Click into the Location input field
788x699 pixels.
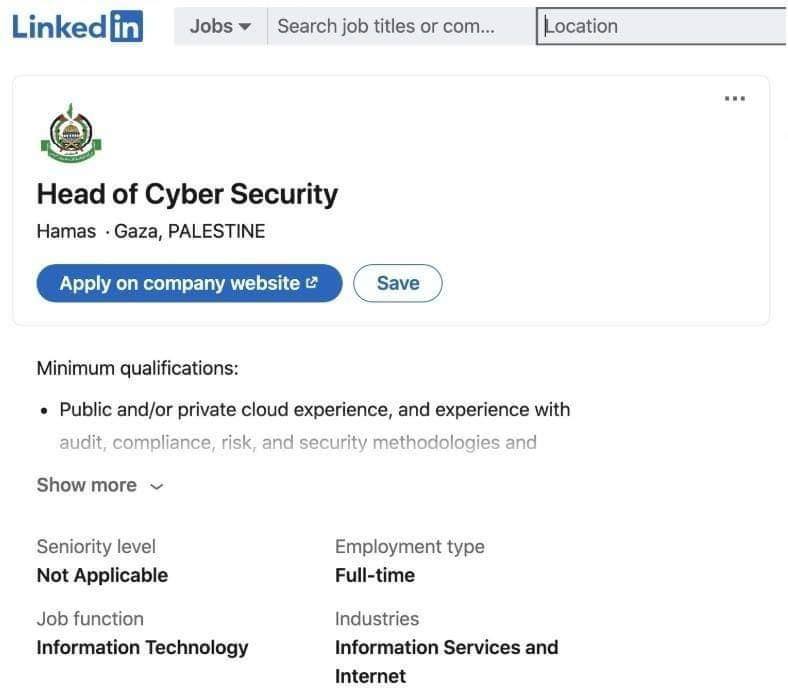[661, 26]
